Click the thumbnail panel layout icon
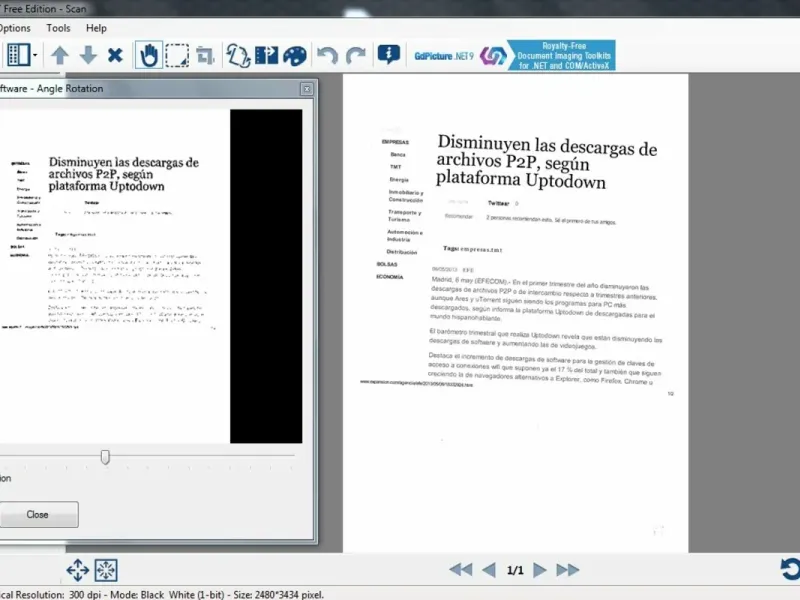The width and height of the screenshot is (800, 600). [18, 55]
